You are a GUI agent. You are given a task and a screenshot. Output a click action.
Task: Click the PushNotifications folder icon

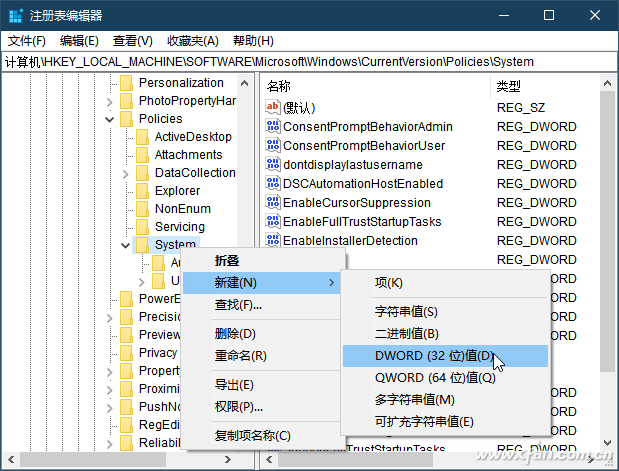(x=126, y=407)
